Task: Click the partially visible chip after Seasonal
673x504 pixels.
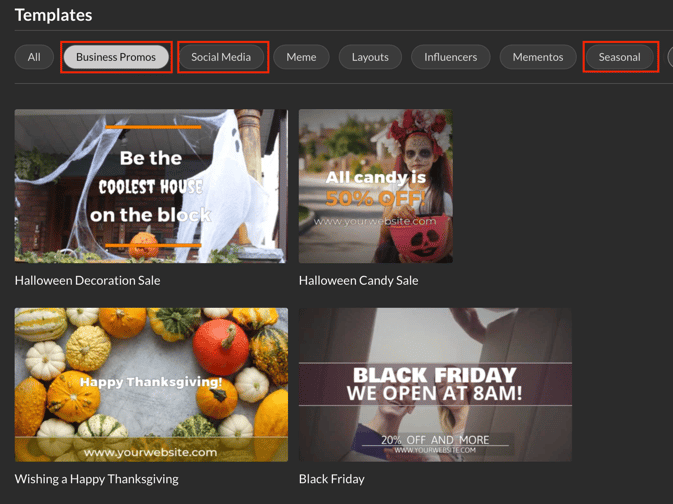Action: 669,57
